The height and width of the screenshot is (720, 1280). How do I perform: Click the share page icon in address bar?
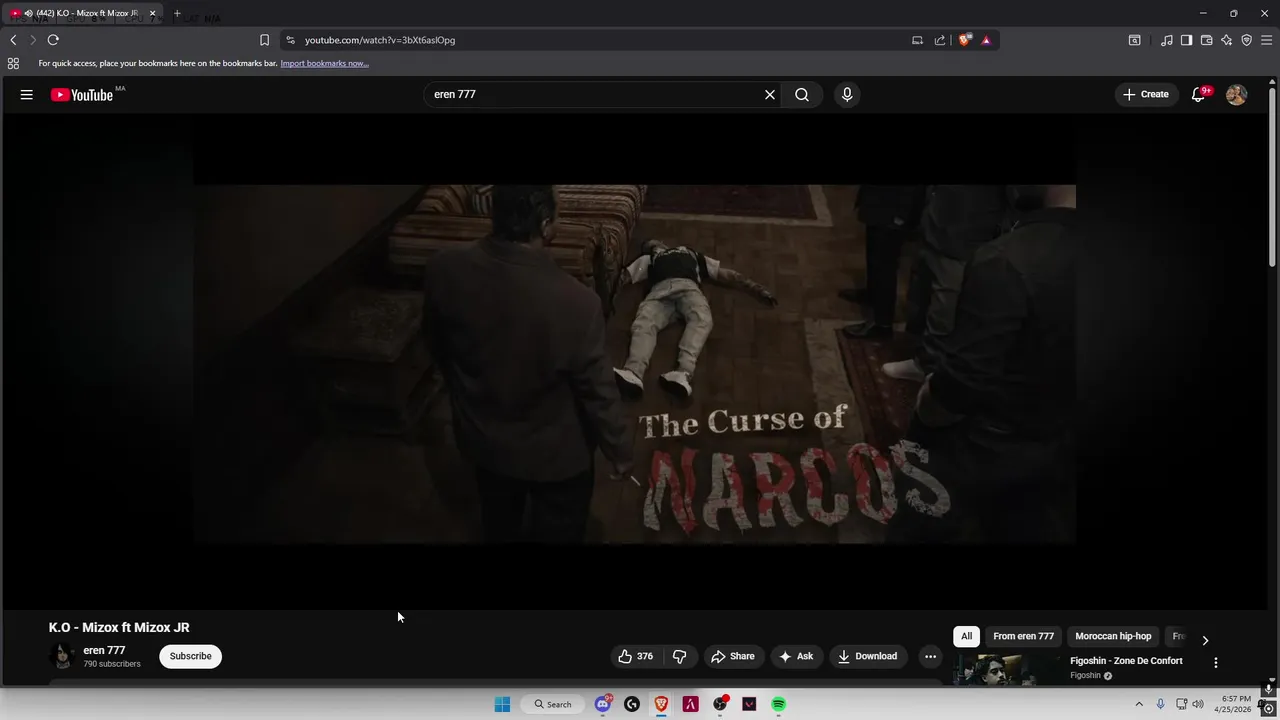tap(940, 40)
